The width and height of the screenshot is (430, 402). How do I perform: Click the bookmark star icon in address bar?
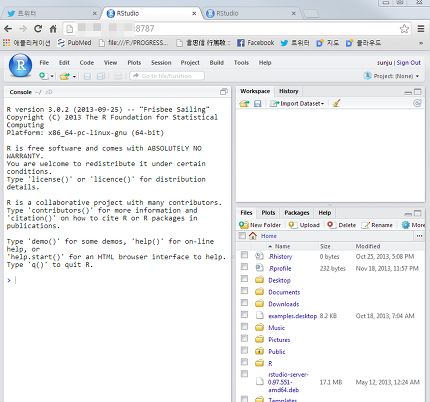[x=404, y=29]
